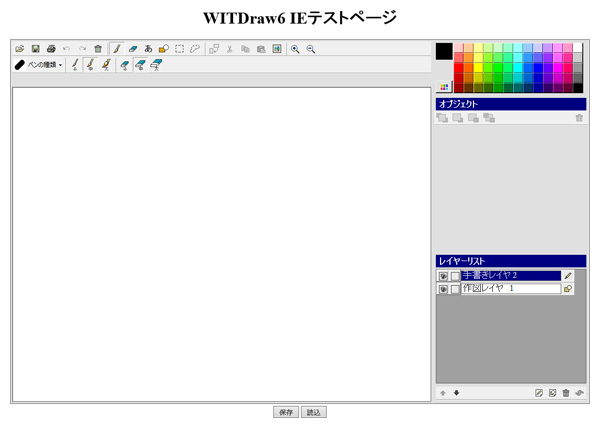This screenshot has height=428, width=600.
Task: Click the pencil icon on 手書きレイヤ 2
Action: click(x=568, y=276)
